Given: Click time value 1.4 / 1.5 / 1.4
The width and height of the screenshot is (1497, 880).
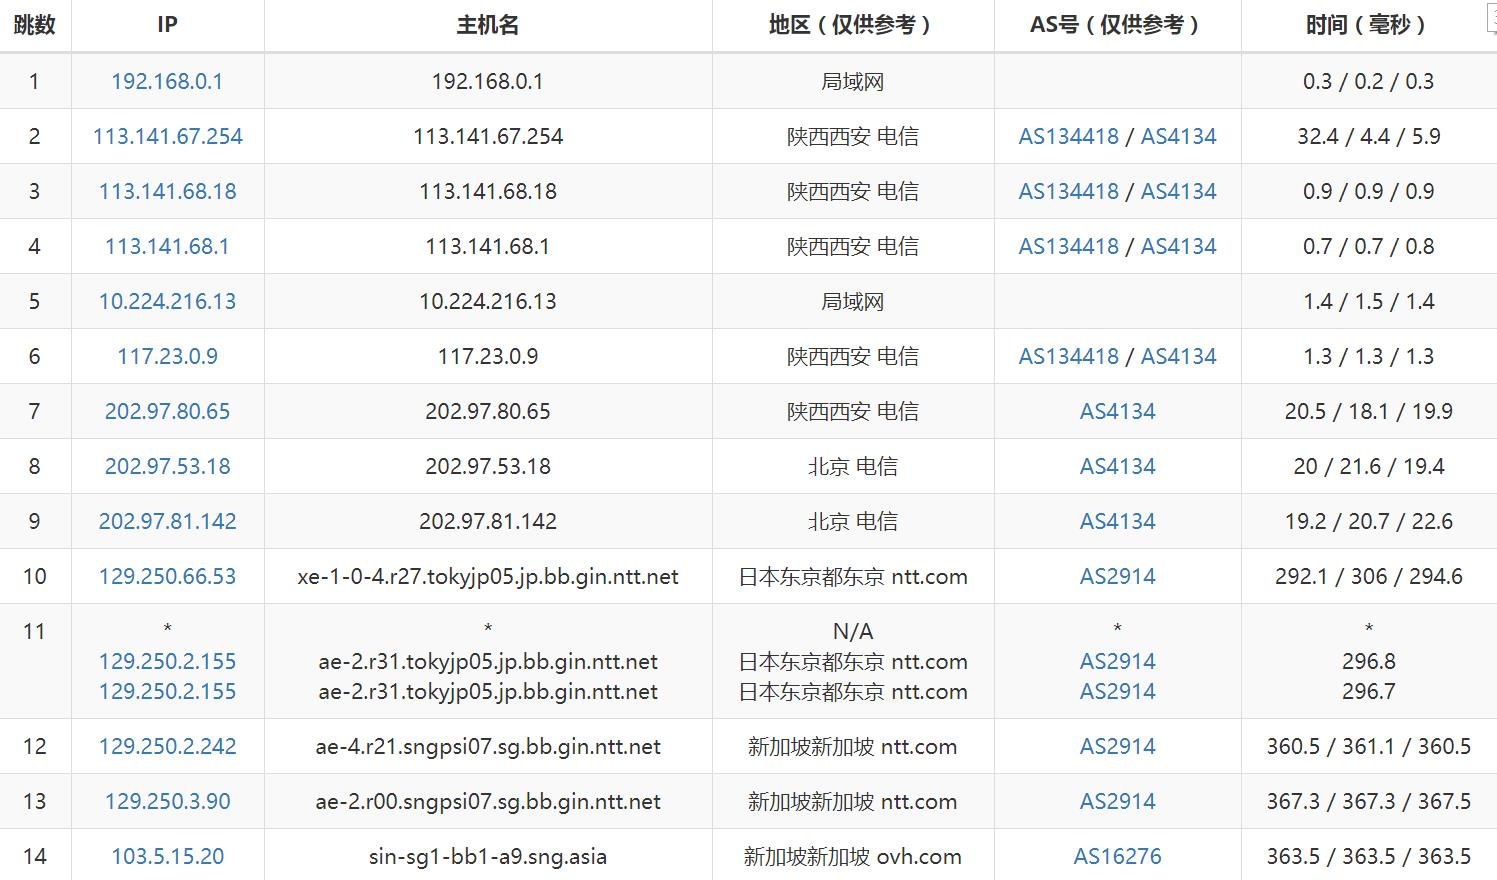Looking at the screenshot, I should (x=1368, y=302).
